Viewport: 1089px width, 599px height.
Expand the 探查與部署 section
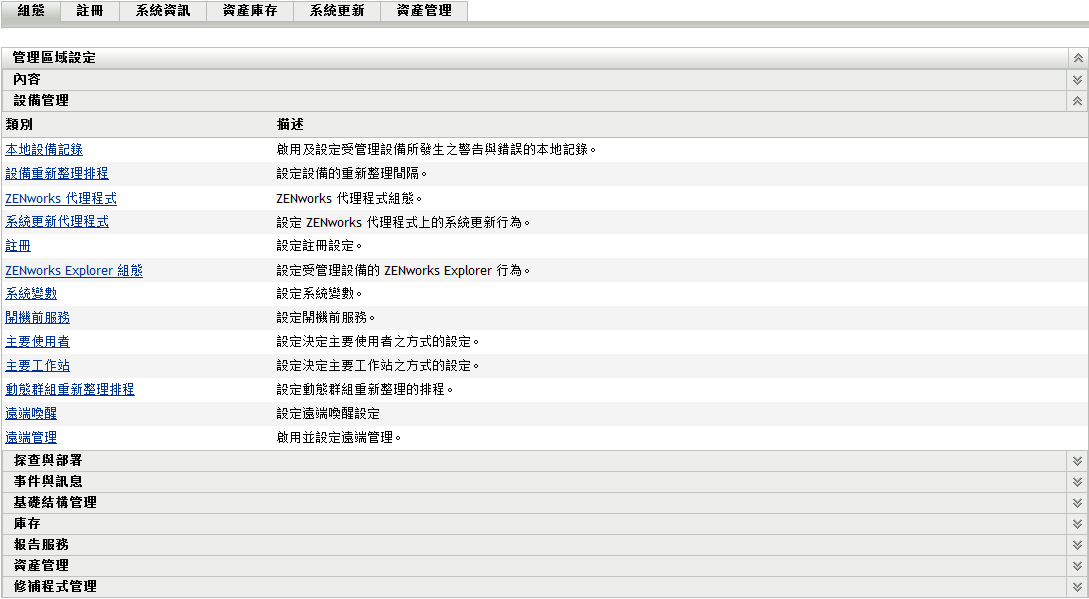click(1076, 460)
